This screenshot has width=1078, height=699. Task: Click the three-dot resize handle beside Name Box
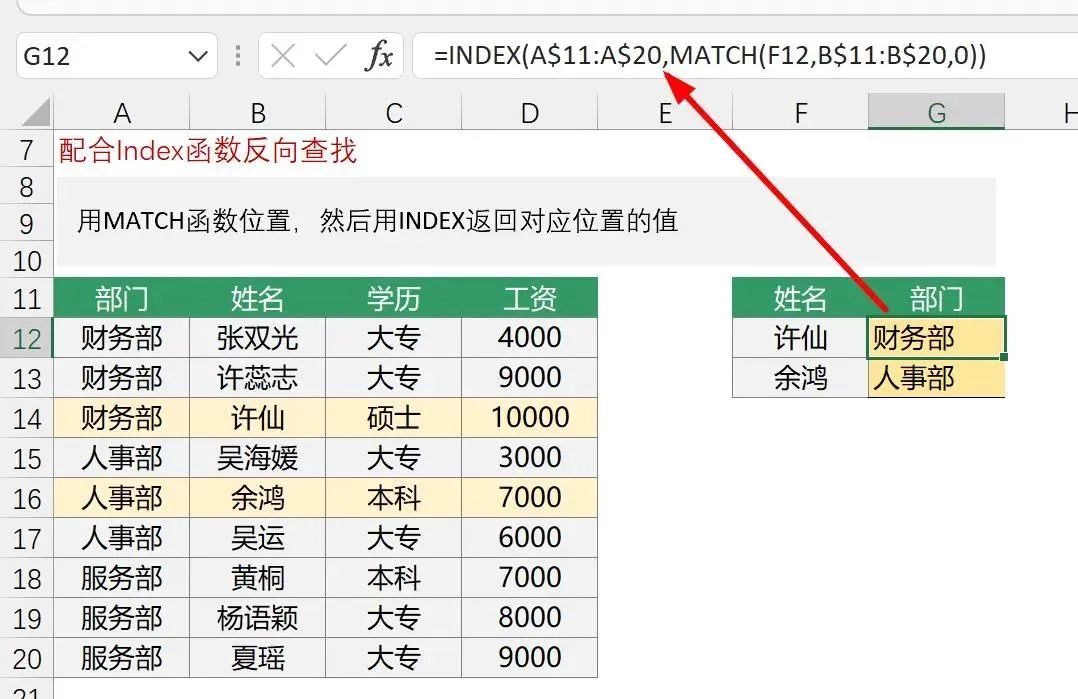[237, 56]
